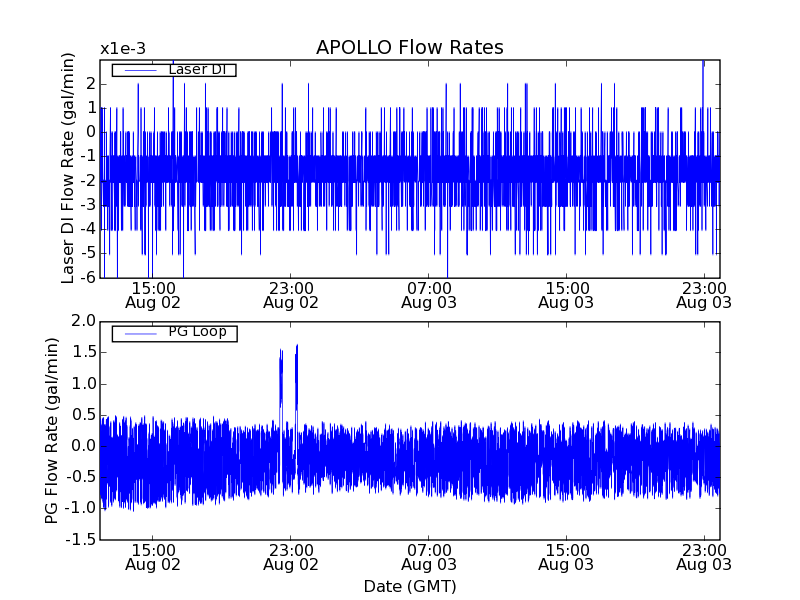Select the PG Loop legend box
800x600 pixels.
[x=174, y=333]
